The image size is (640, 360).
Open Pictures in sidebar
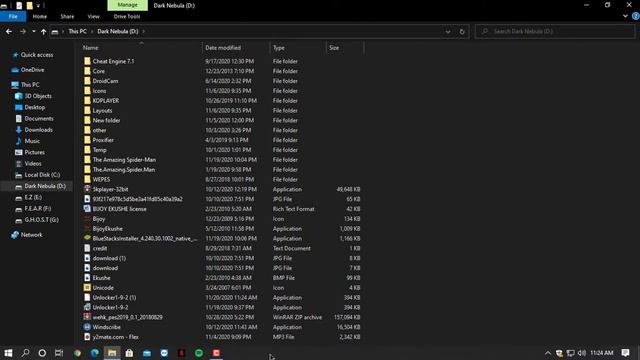[34, 152]
